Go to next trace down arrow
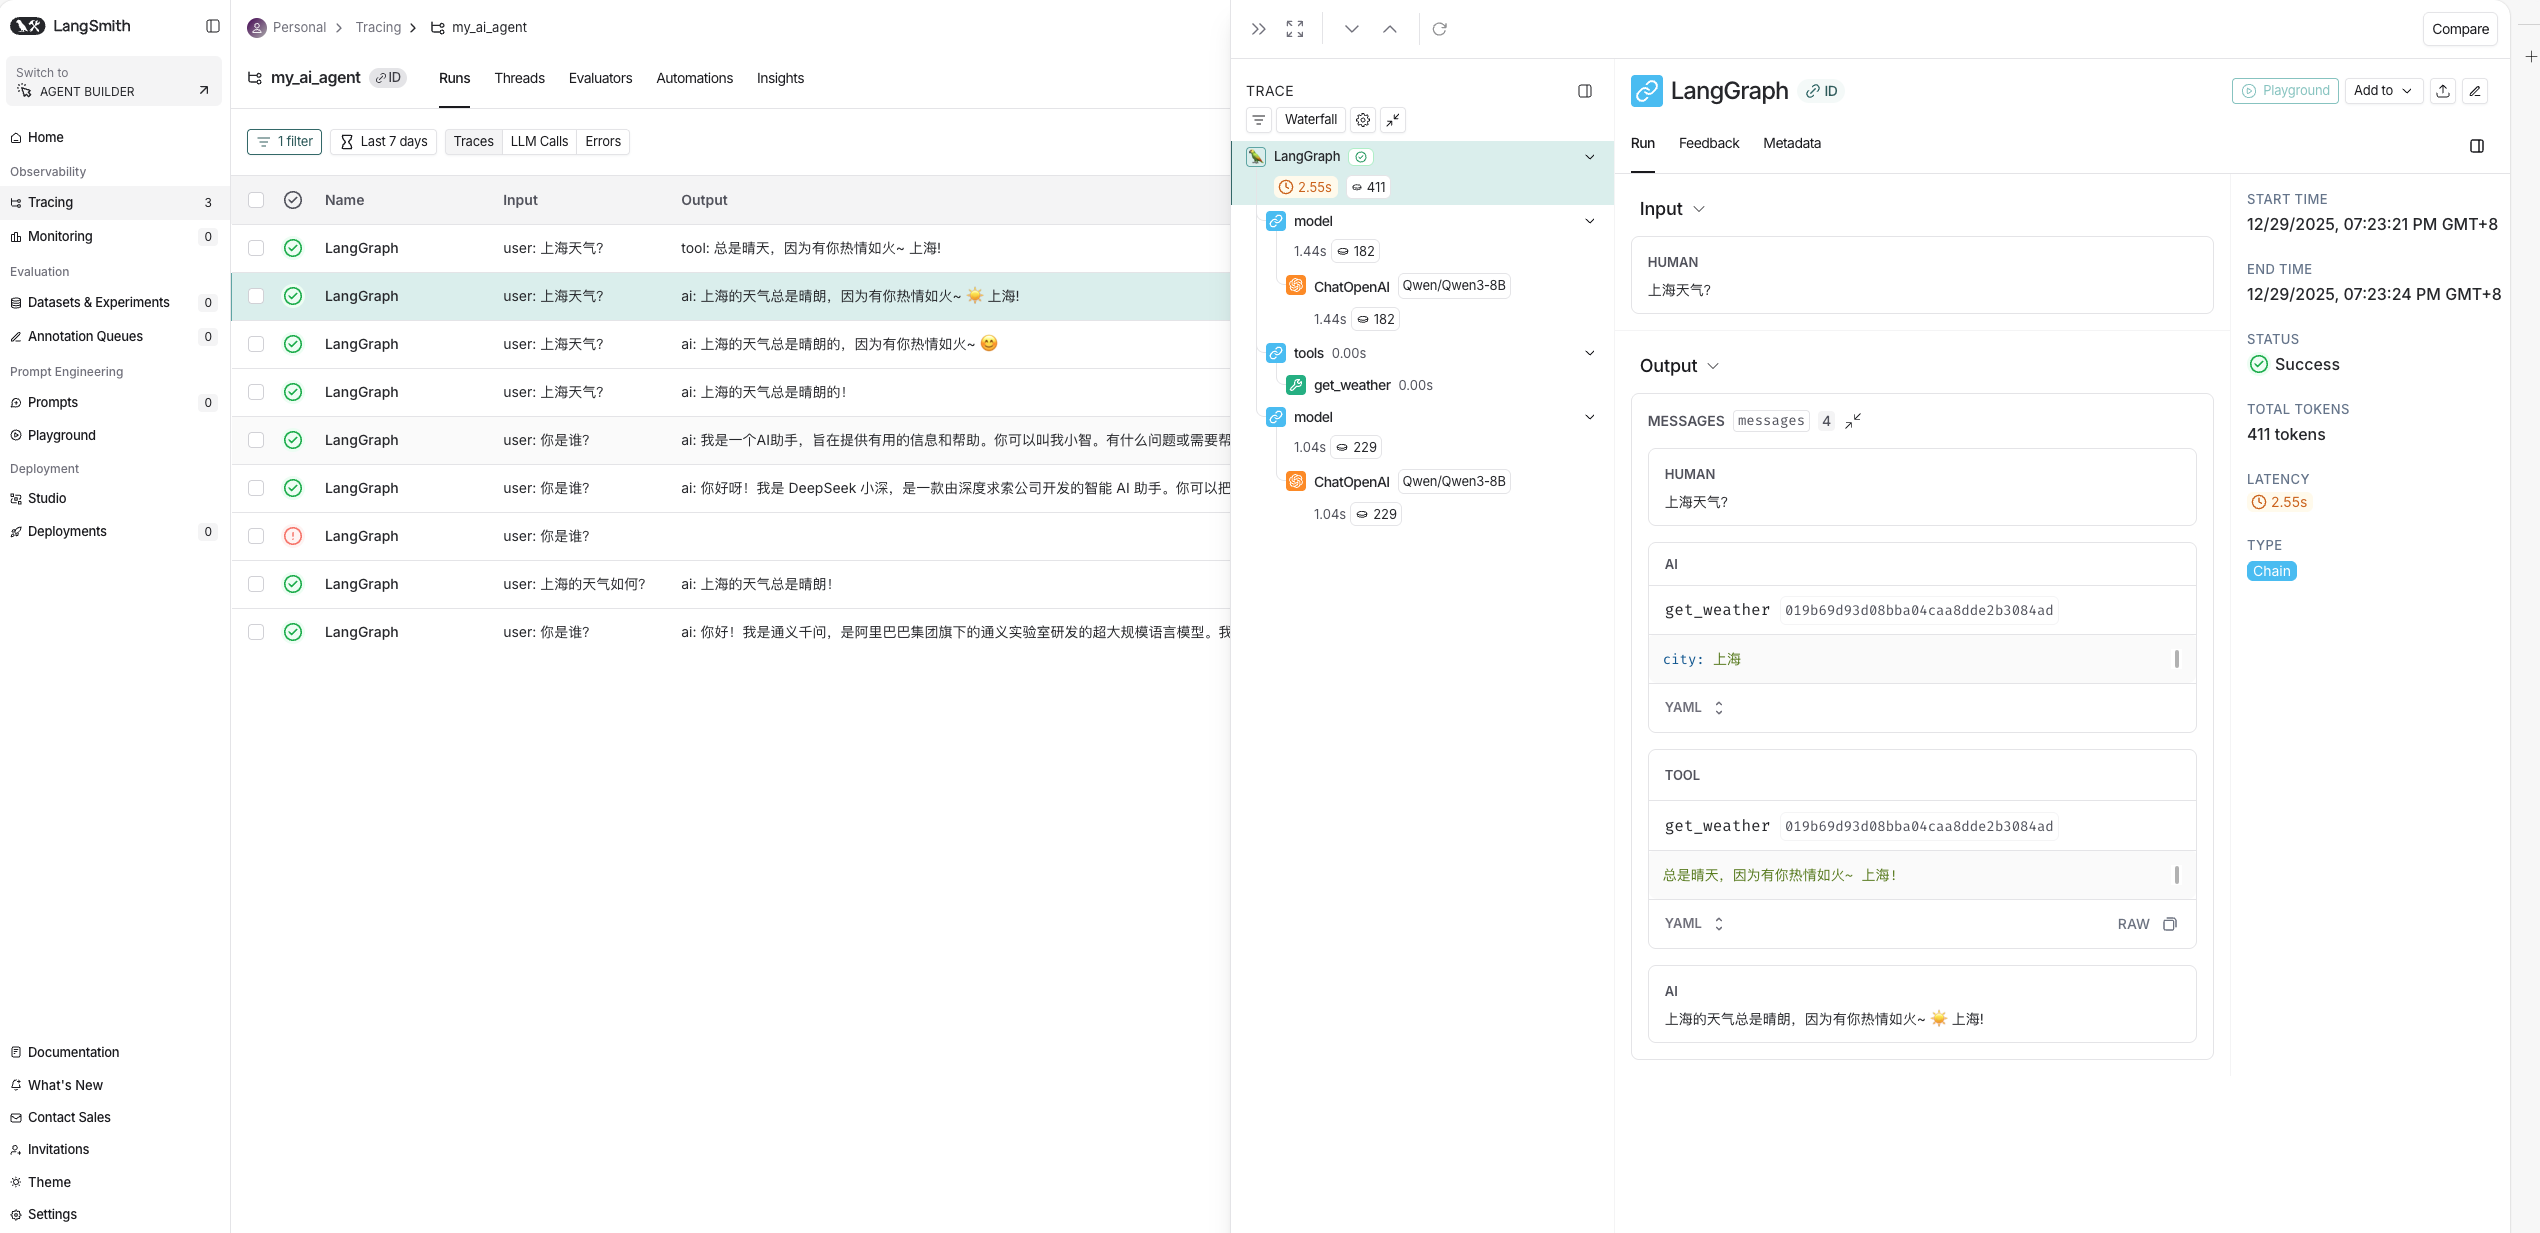 coord(1352,29)
